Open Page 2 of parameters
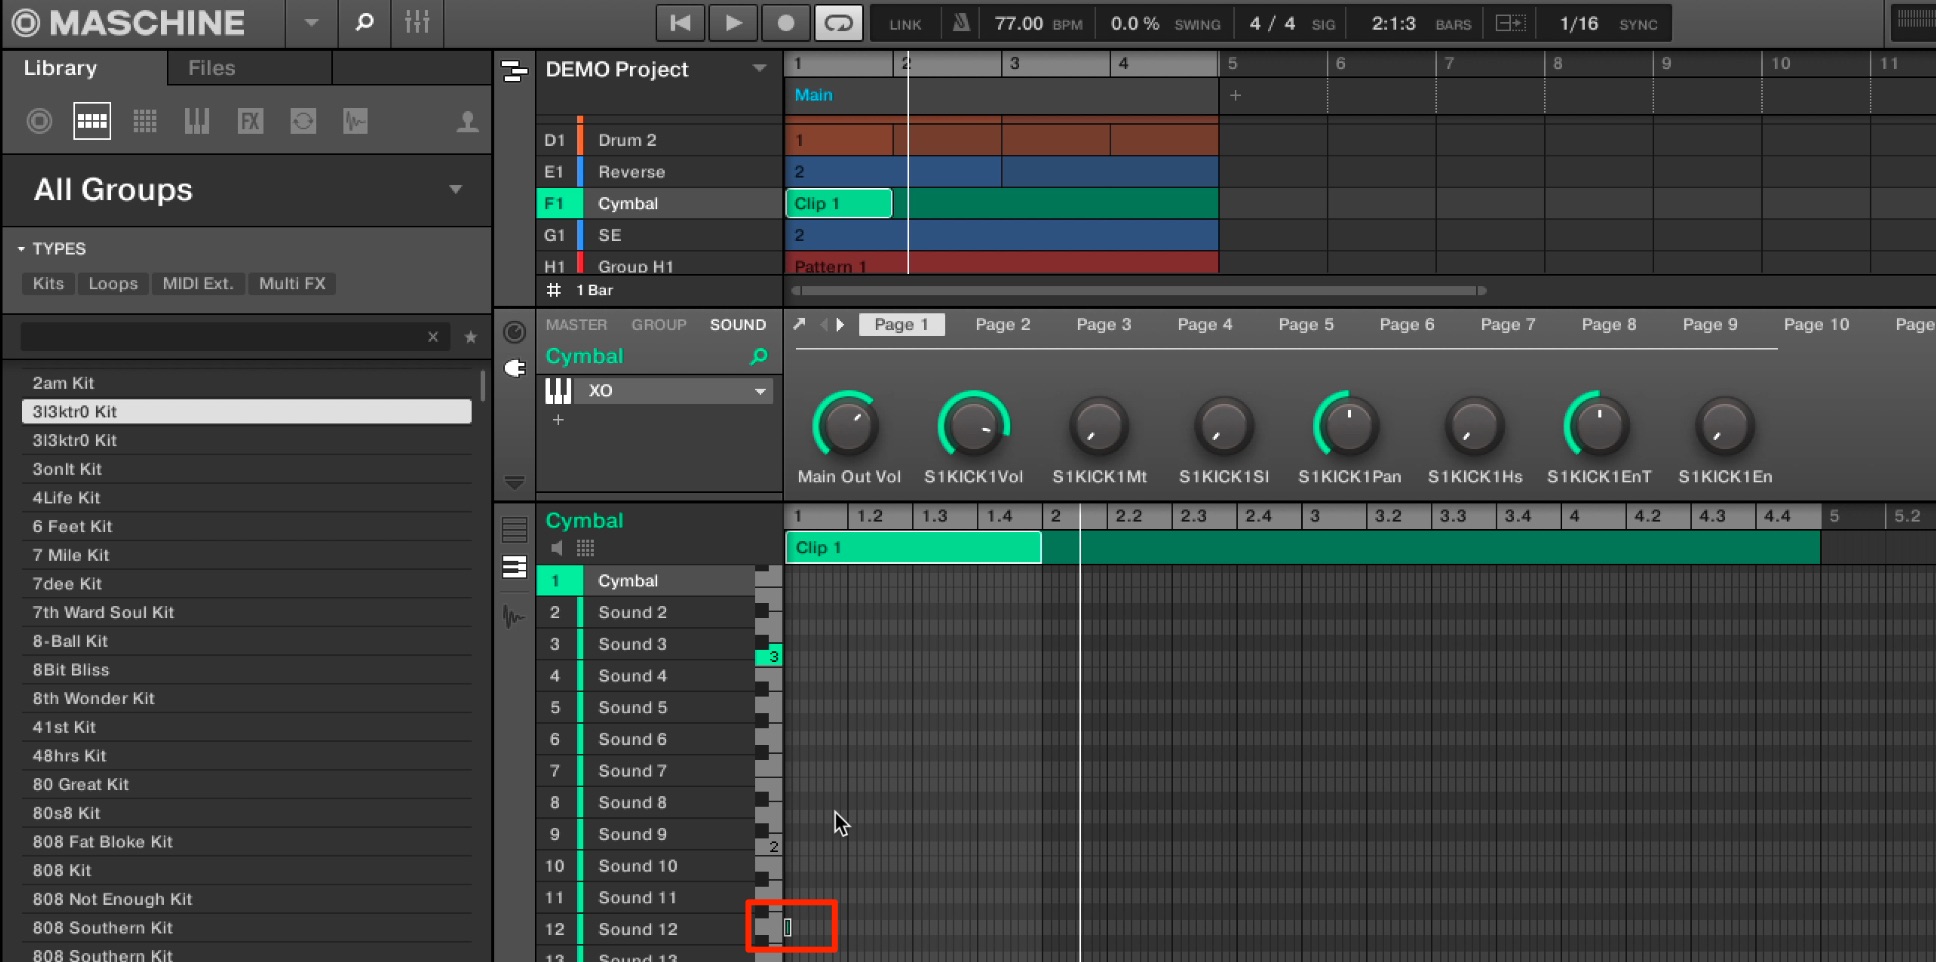The width and height of the screenshot is (1936, 962). click(1002, 324)
